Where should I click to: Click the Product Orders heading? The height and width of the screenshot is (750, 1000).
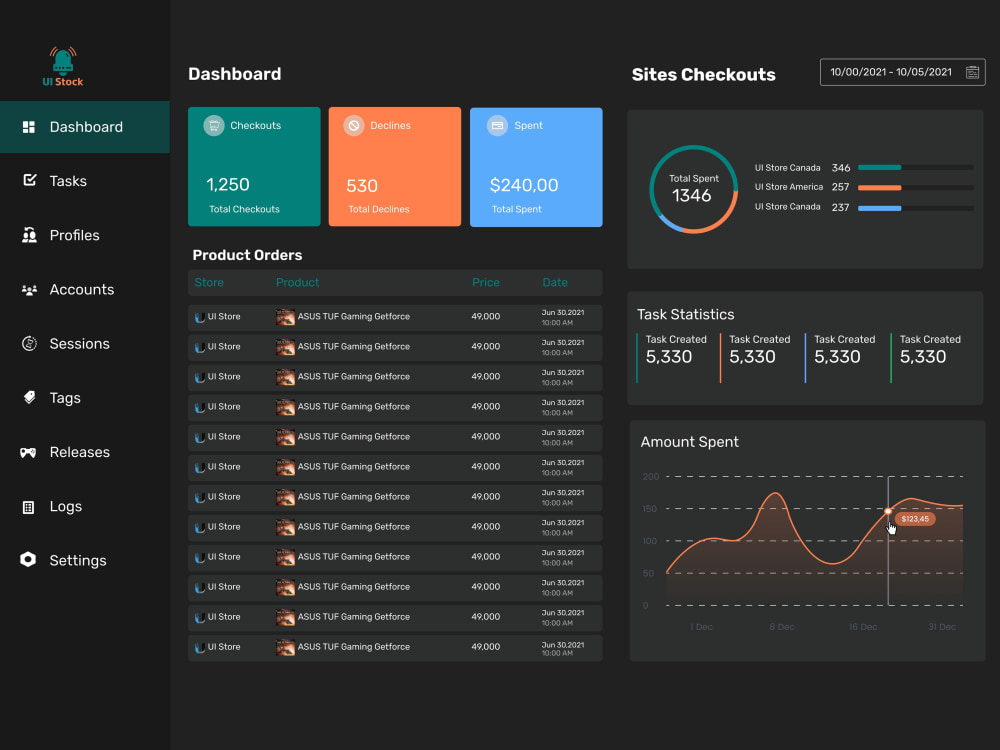(x=247, y=255)
